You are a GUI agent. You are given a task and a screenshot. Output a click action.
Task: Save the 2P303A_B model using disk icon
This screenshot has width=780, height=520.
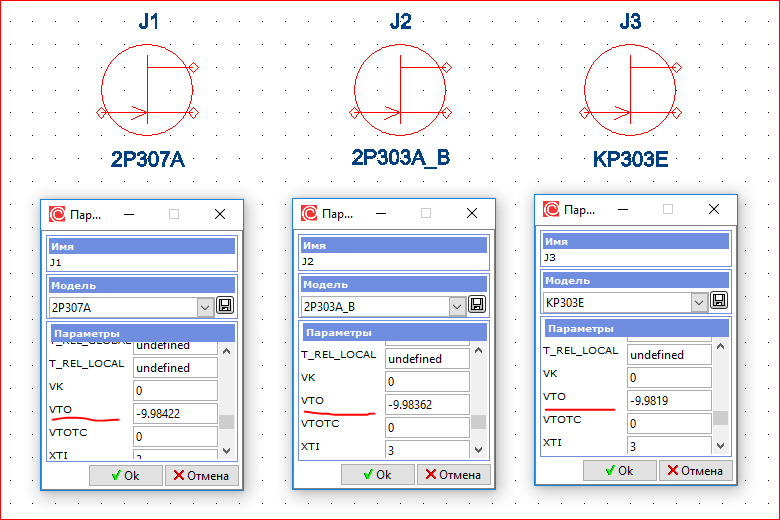[477, 305]
